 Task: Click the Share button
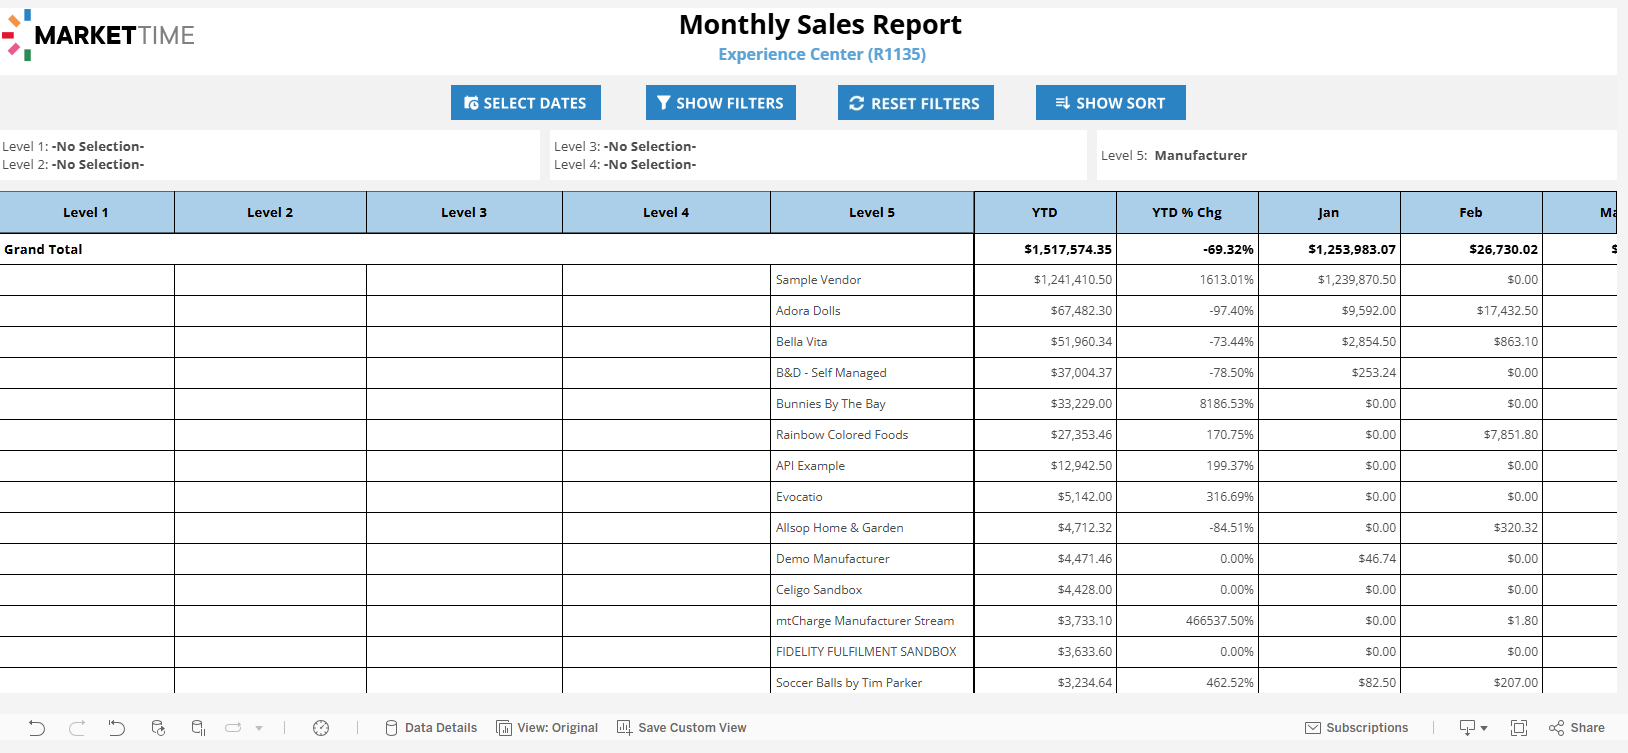click(1576, 728)
